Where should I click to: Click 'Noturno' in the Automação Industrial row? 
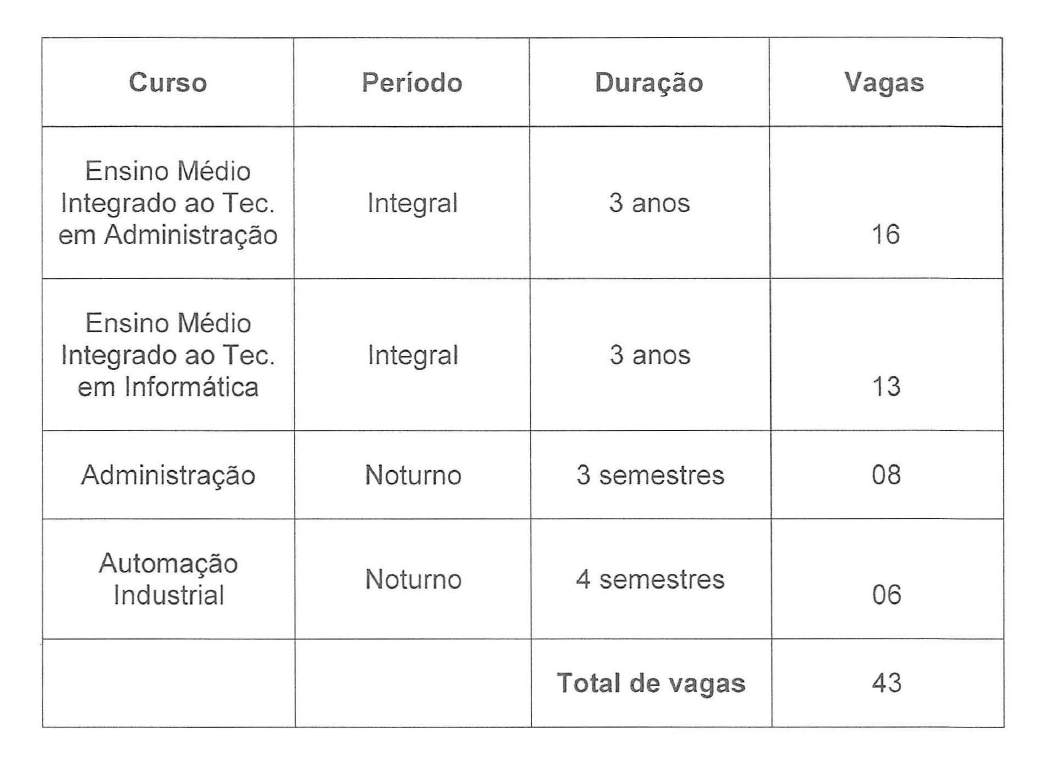411,578
